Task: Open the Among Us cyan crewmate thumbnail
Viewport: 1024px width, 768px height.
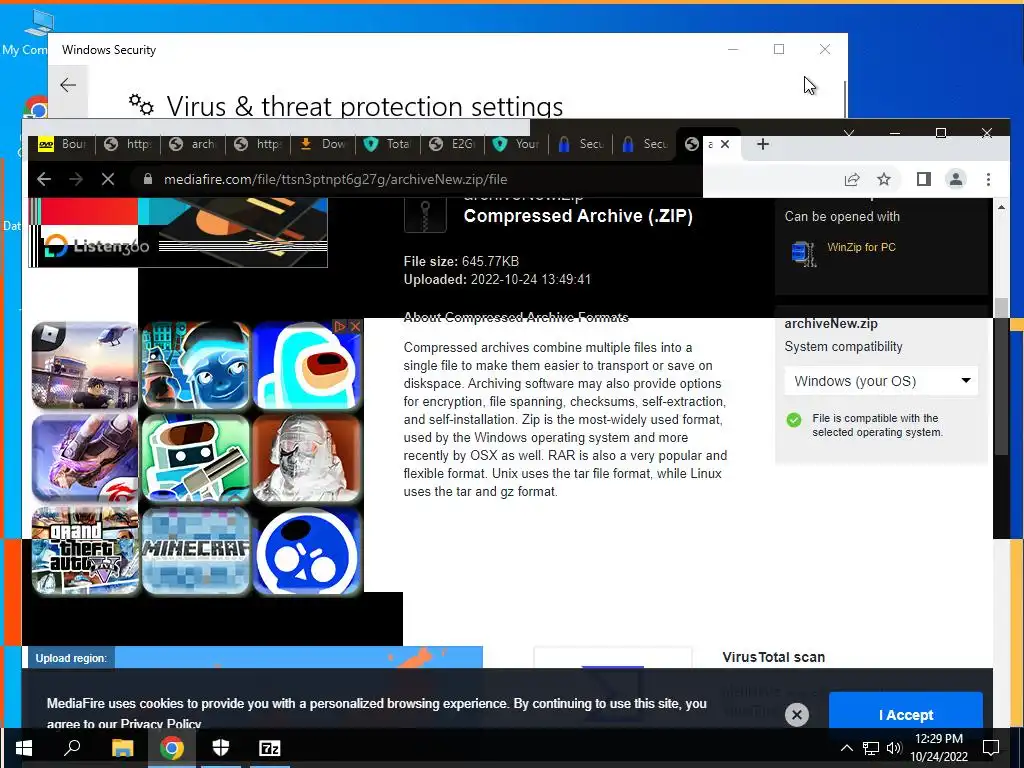Action: point(307,365)
